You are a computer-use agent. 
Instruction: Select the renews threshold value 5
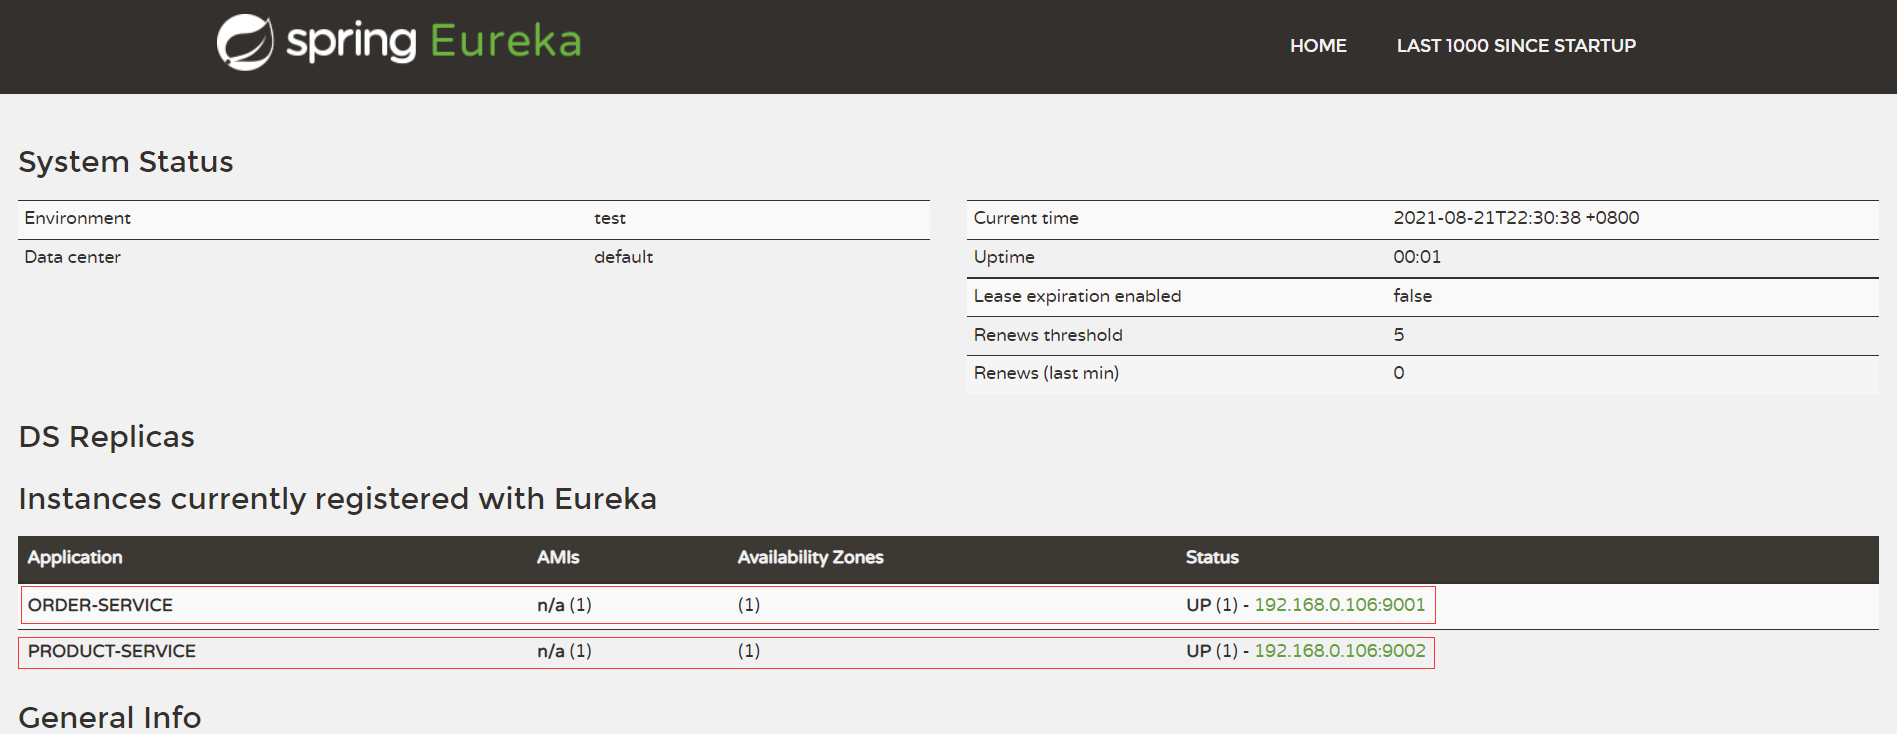[1399, 335]
